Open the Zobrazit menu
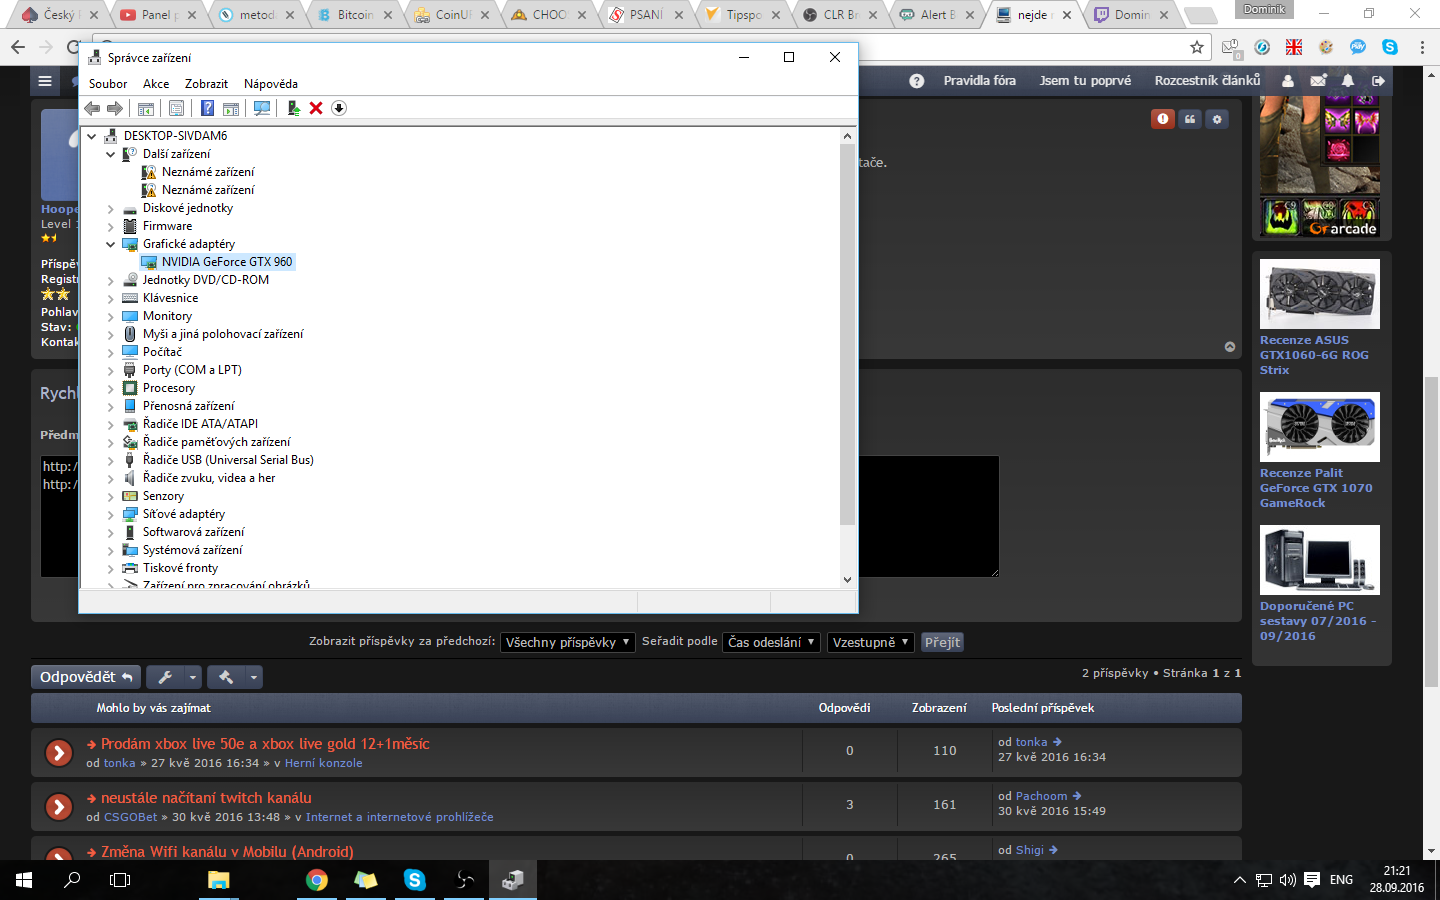 point(206,84)
